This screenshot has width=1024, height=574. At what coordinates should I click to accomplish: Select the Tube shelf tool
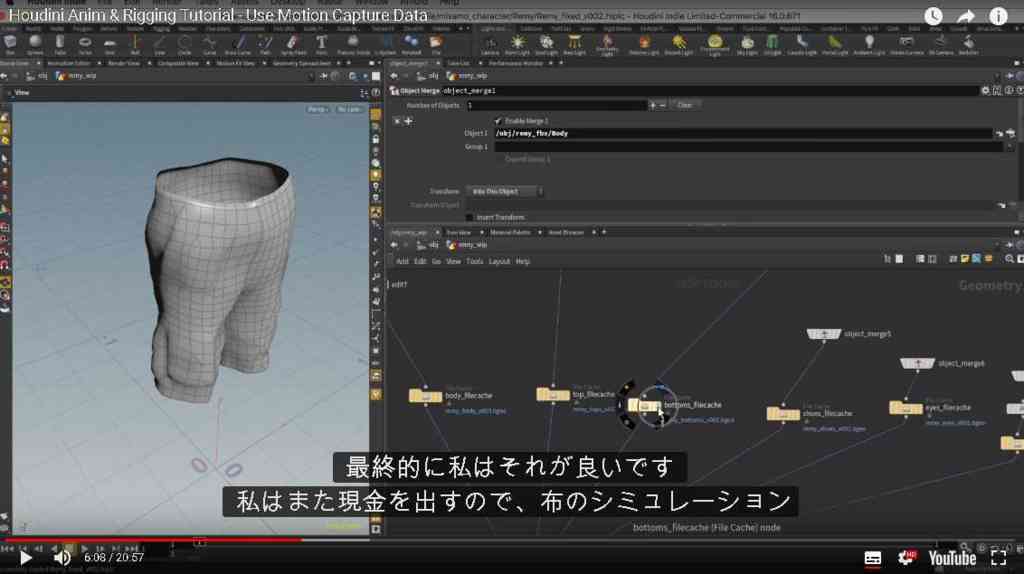pos(59,44)
